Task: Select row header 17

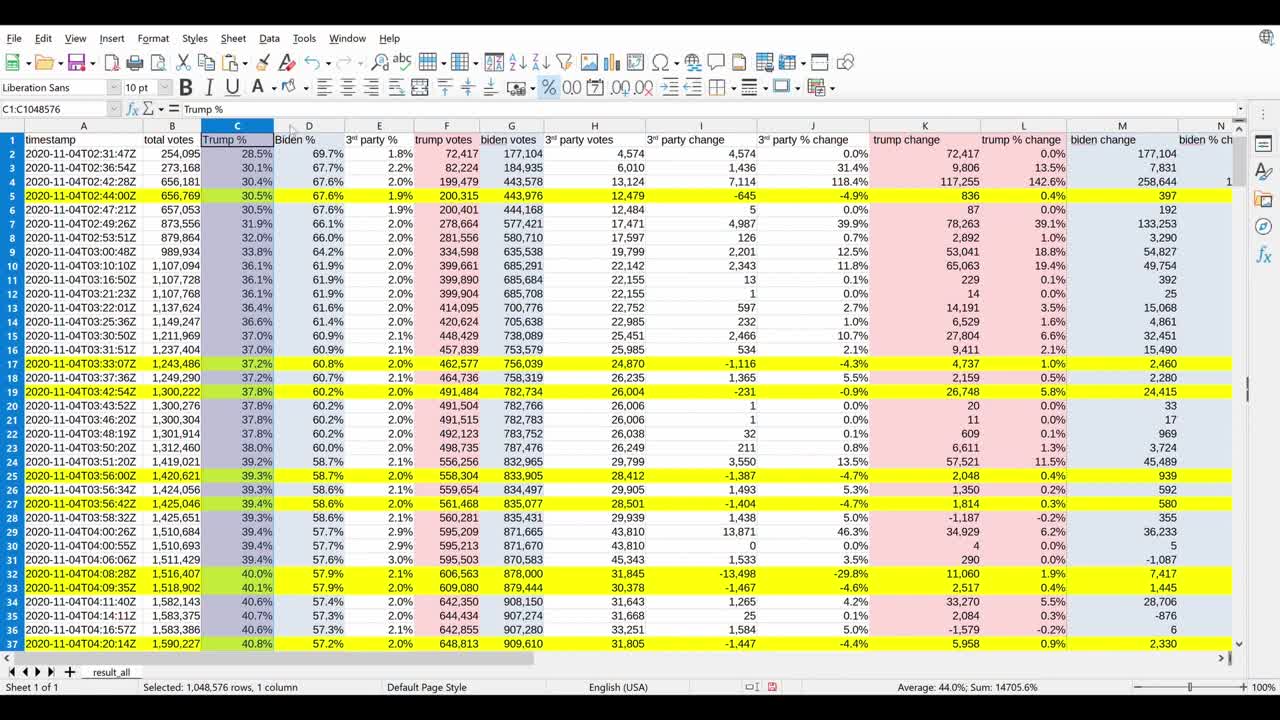Action: point(12,364)
